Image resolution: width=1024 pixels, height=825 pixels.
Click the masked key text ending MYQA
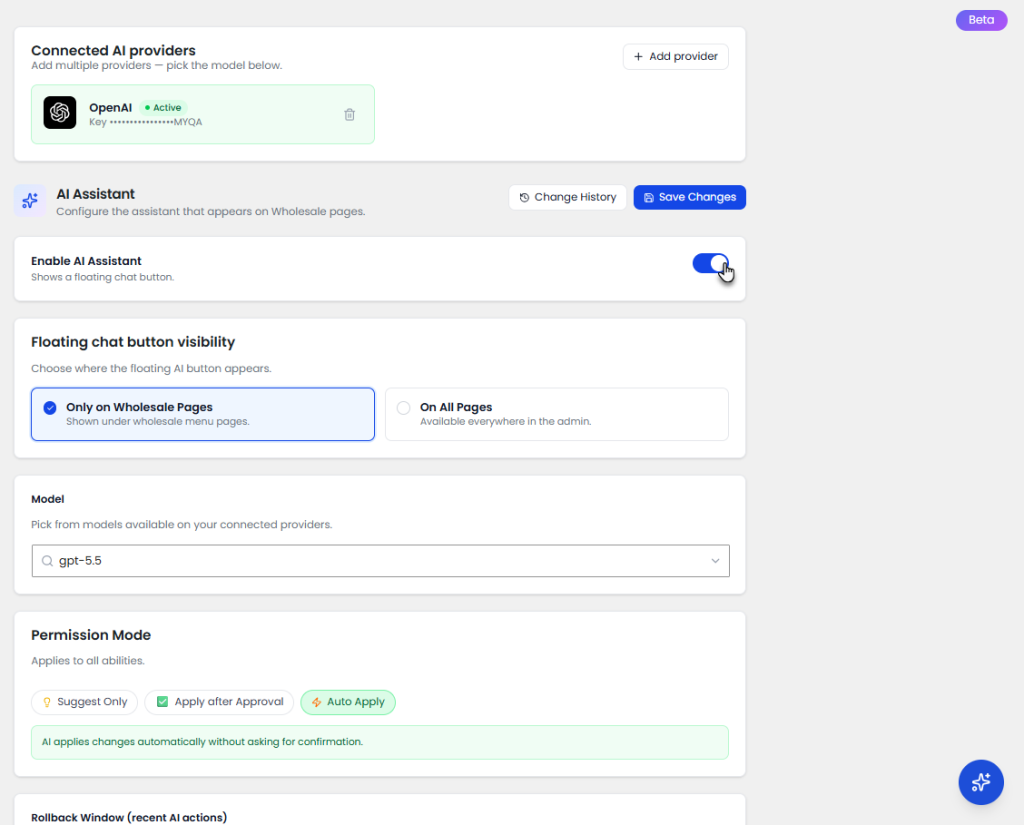click(146, 122)
